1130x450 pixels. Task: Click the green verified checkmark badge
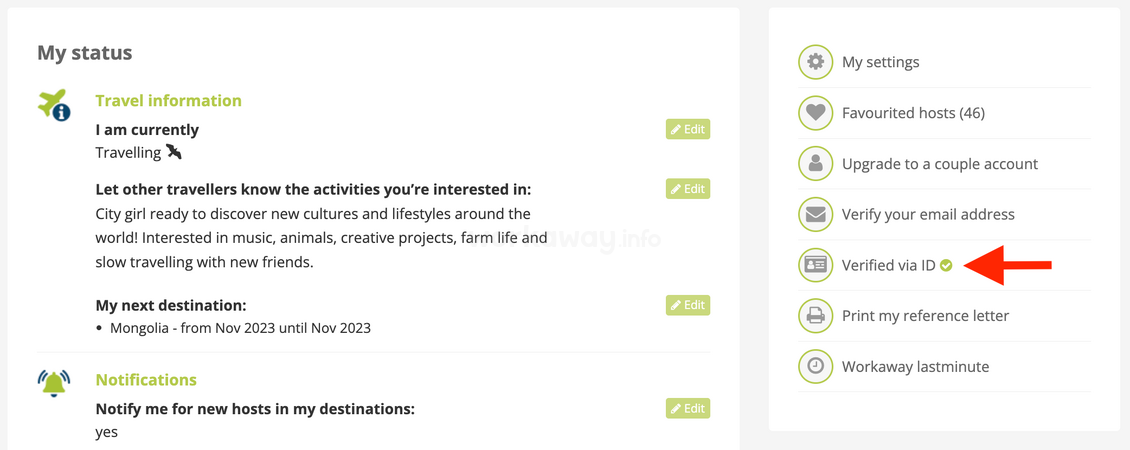(x=946, y=265)
